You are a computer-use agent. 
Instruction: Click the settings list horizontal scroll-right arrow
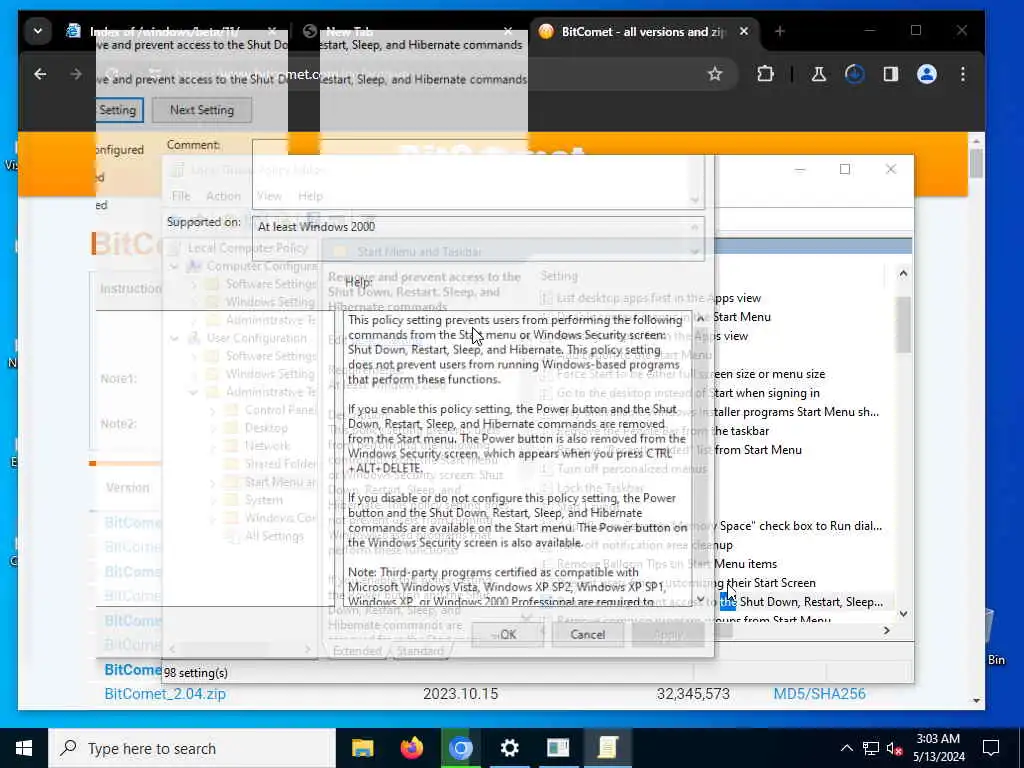coord(886,630)
